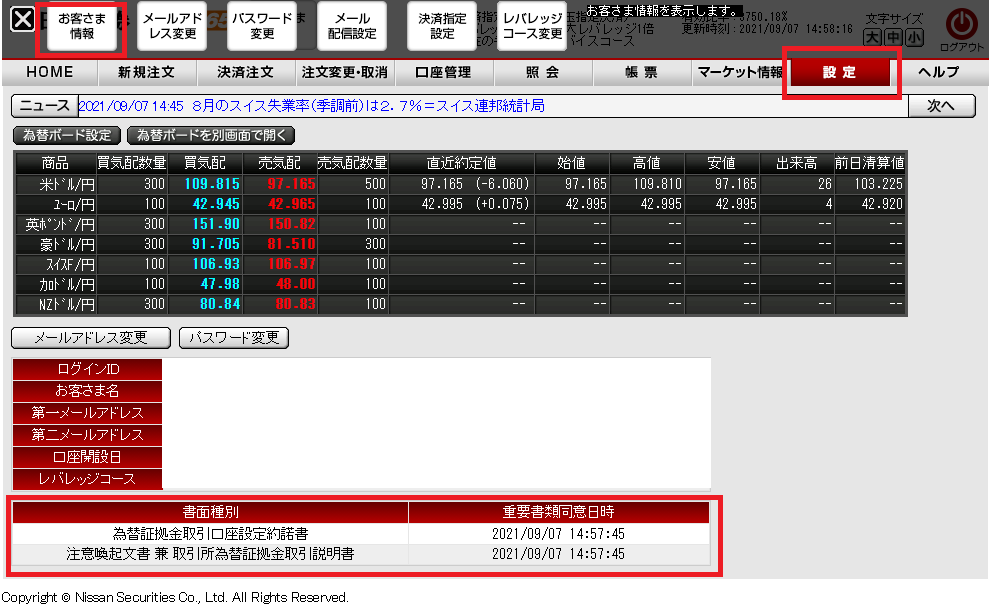Click NZドル/円 ask price 80.83

click(x=295, y=304)
